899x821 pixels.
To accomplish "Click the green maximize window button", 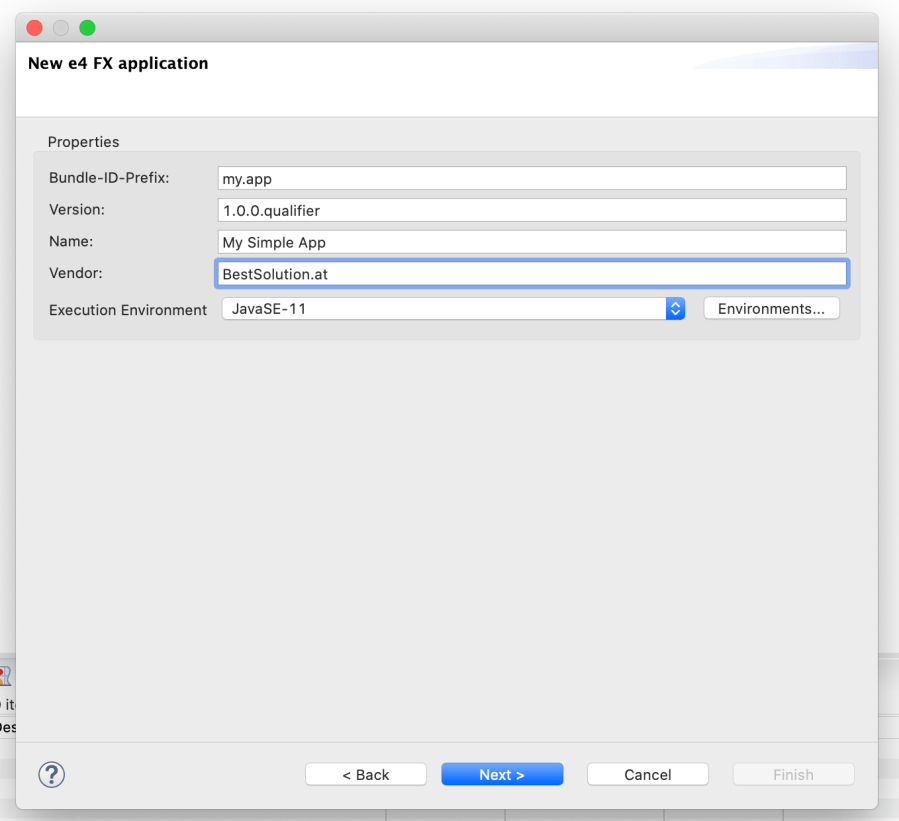I will [87, 28].
